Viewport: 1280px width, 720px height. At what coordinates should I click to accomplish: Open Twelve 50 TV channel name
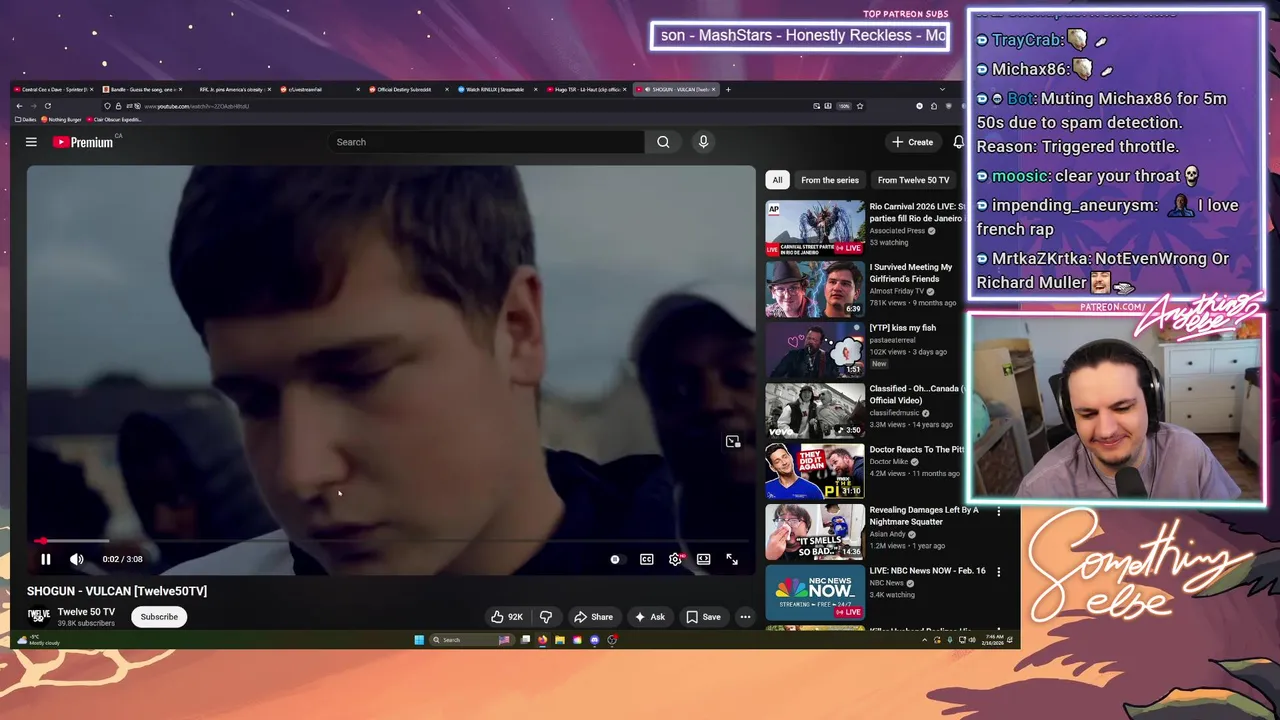point(86,612)
